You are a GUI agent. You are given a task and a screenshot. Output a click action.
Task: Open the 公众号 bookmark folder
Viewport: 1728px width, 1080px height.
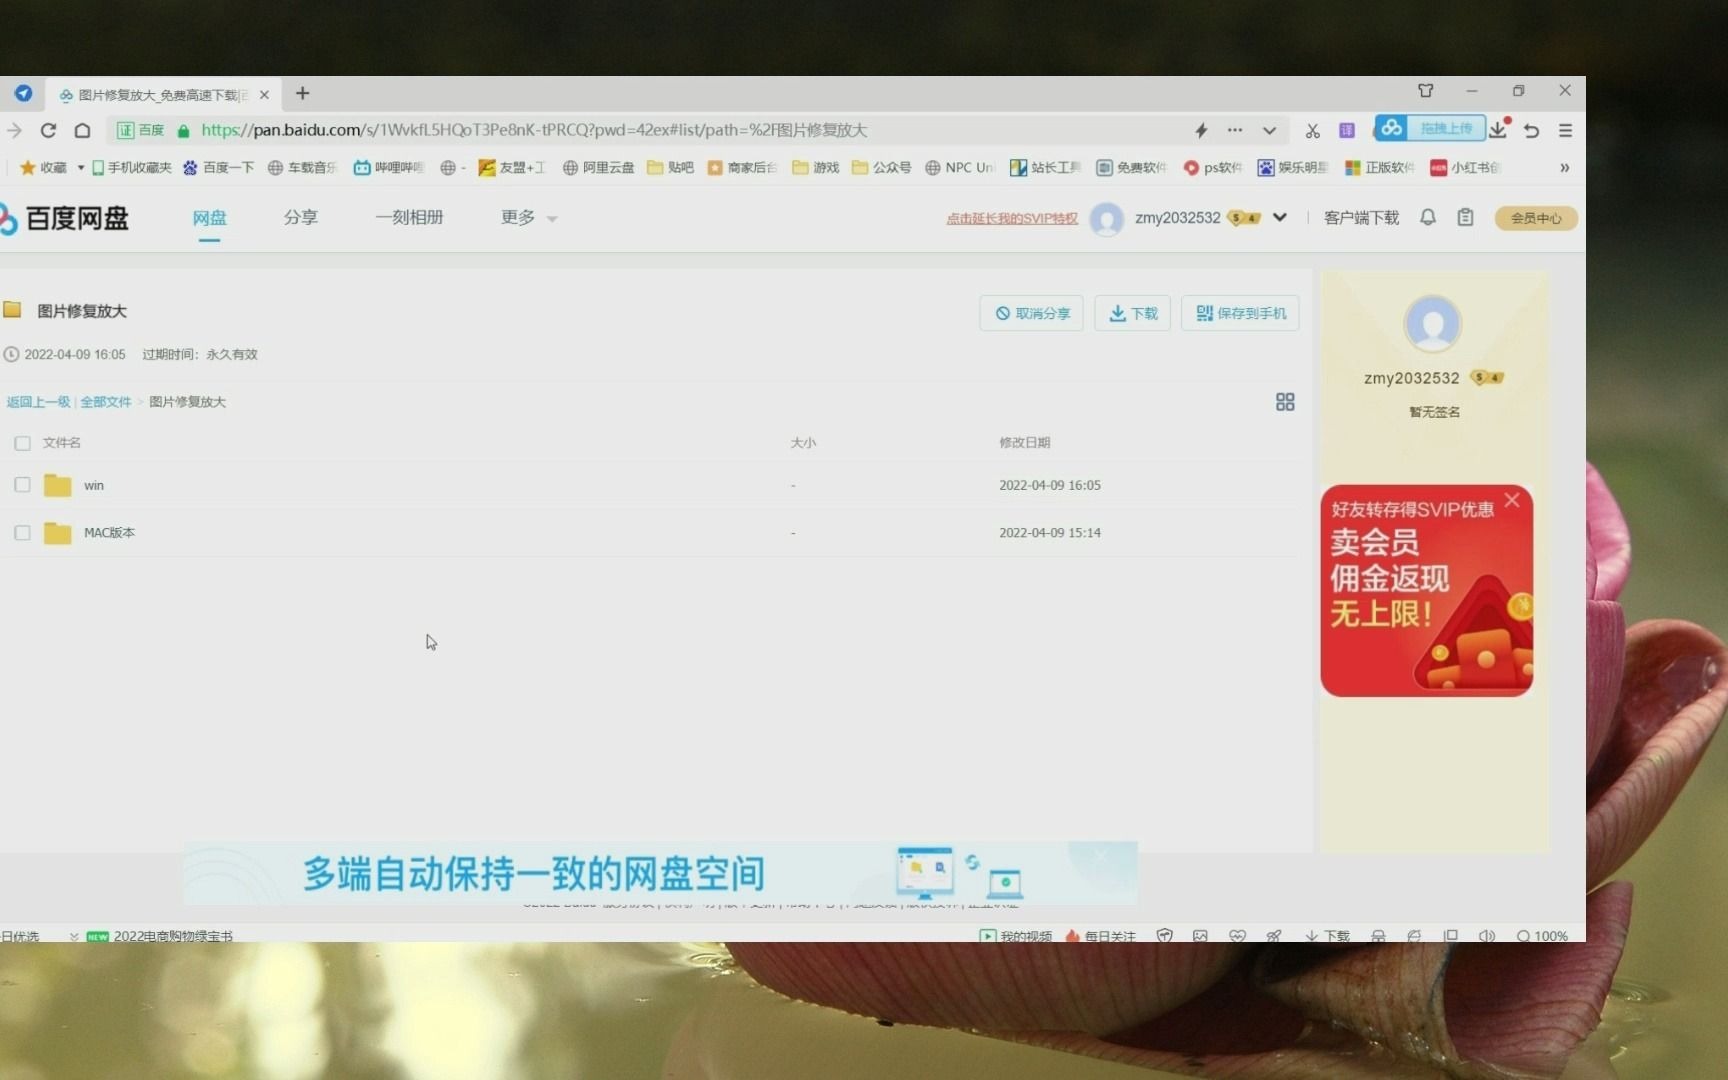click(882, 167)
